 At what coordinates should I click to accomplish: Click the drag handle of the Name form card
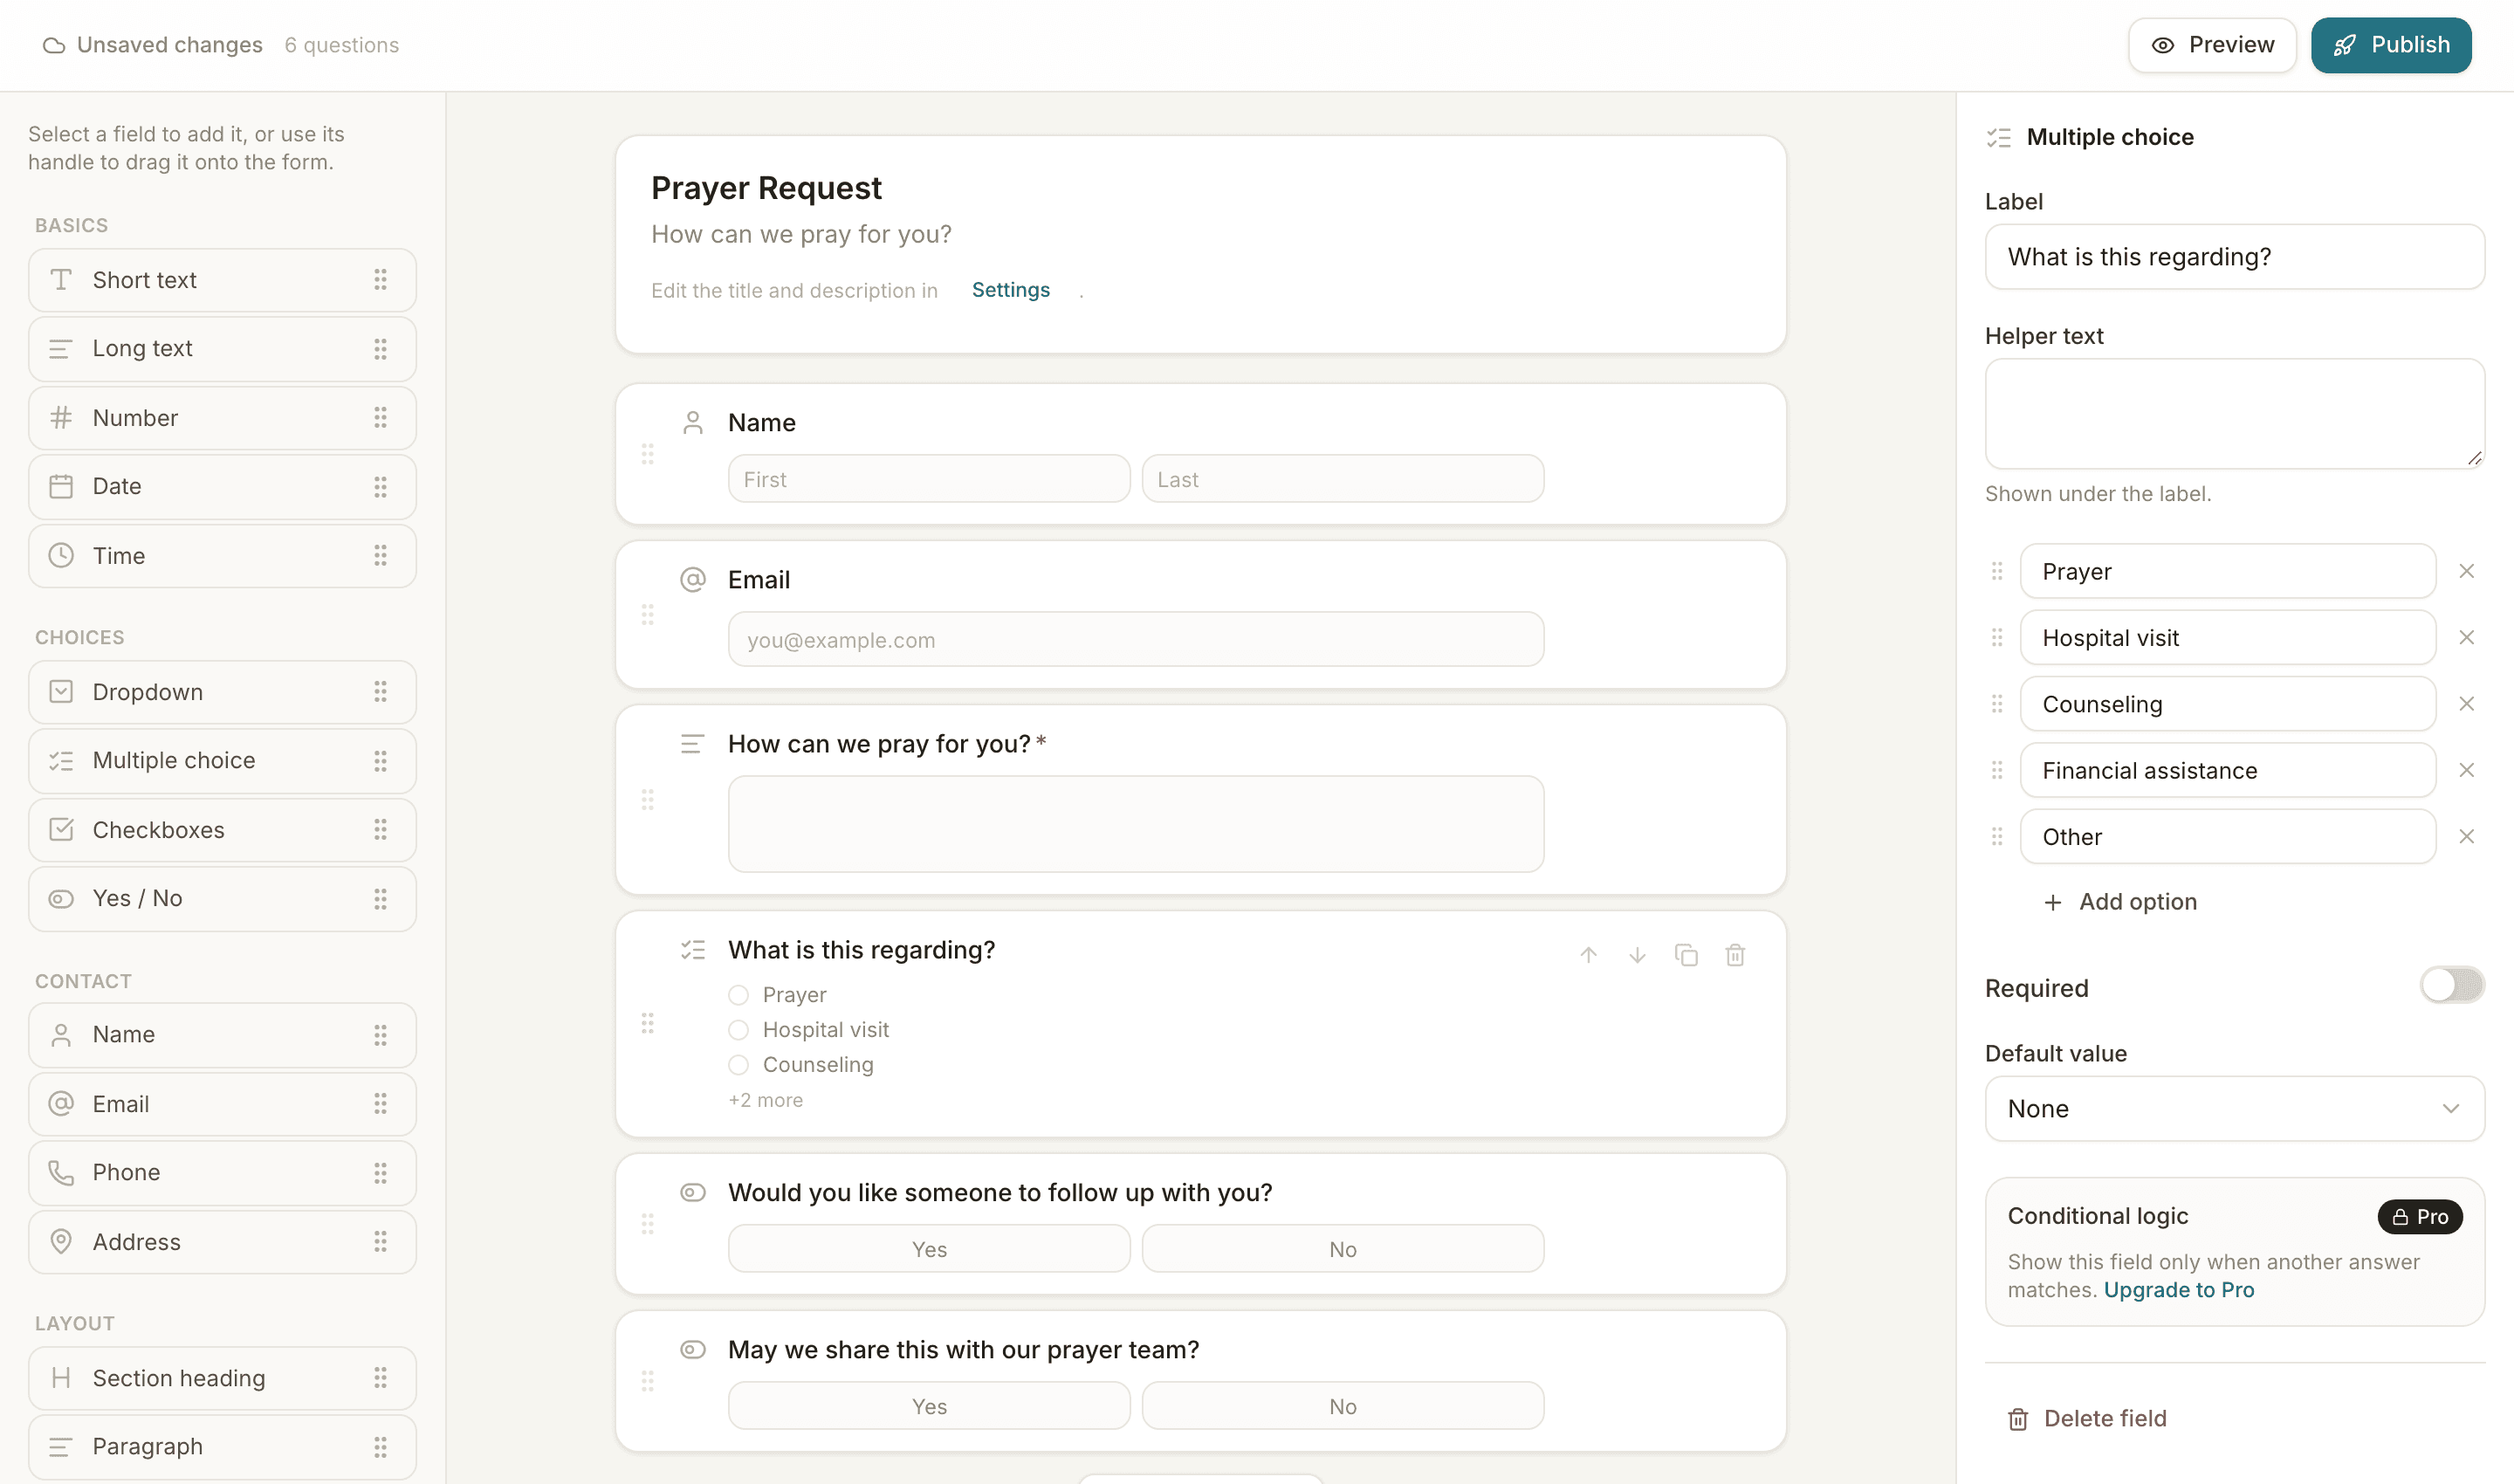(648, 455)
